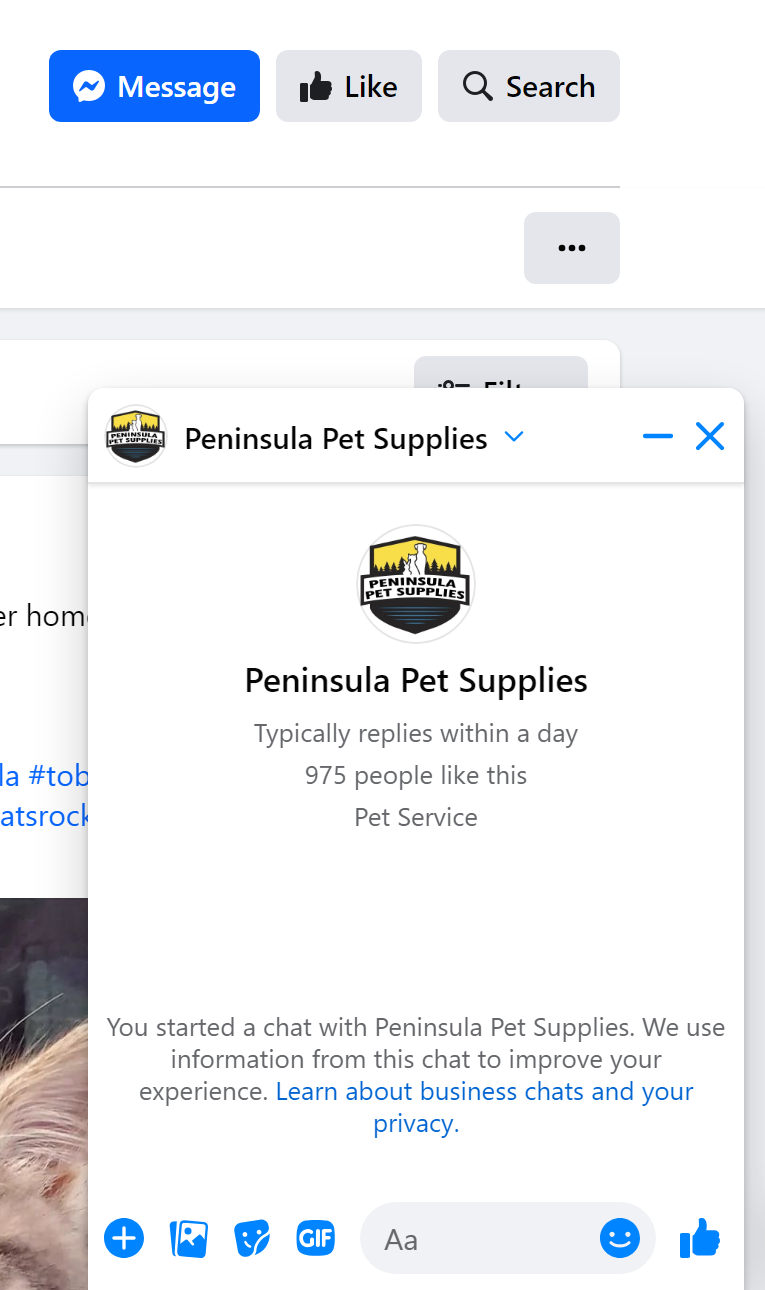Open the GIF picker
The image size is (765, 1290).
coord(315,1238)
